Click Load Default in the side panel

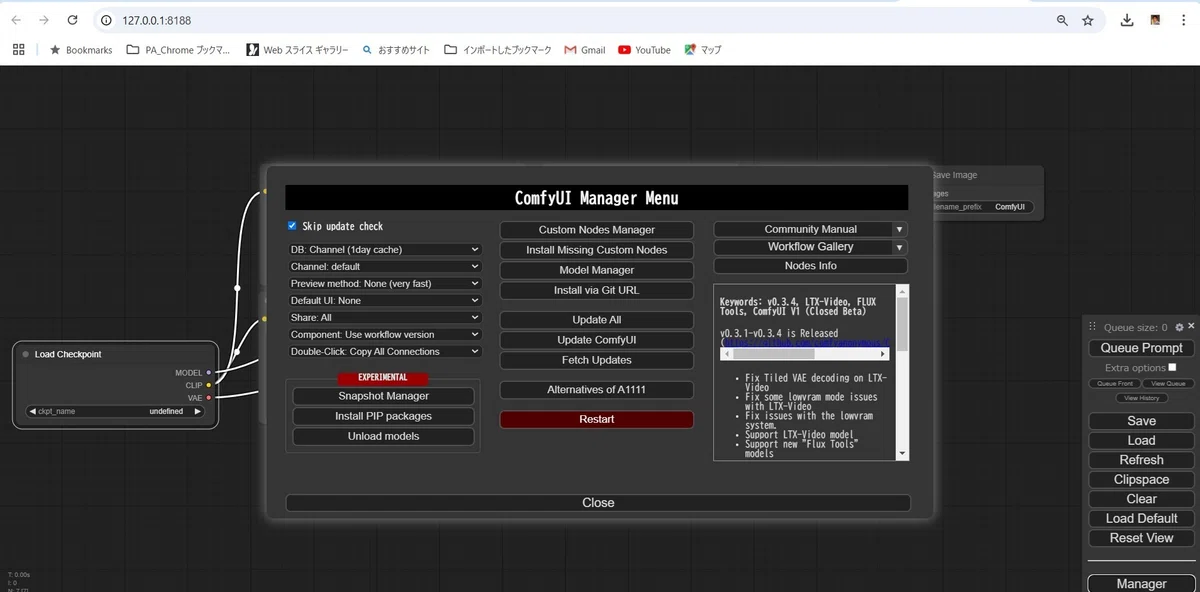tap(1141, 518)
